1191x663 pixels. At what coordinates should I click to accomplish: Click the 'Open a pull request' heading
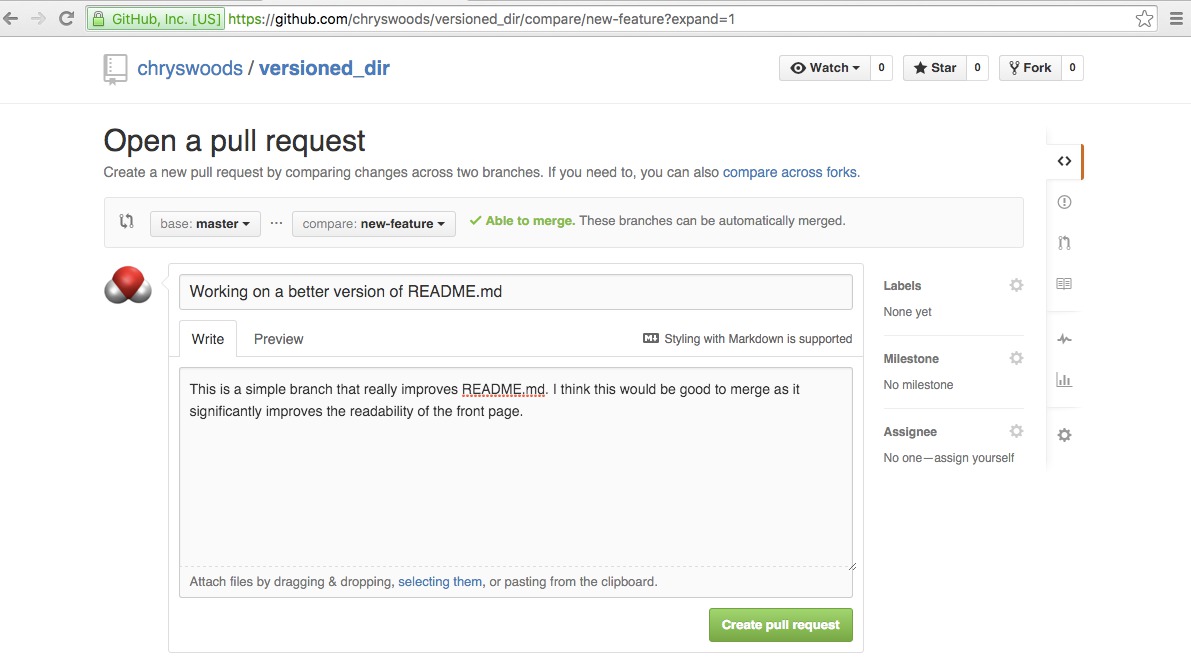(234, 141)
